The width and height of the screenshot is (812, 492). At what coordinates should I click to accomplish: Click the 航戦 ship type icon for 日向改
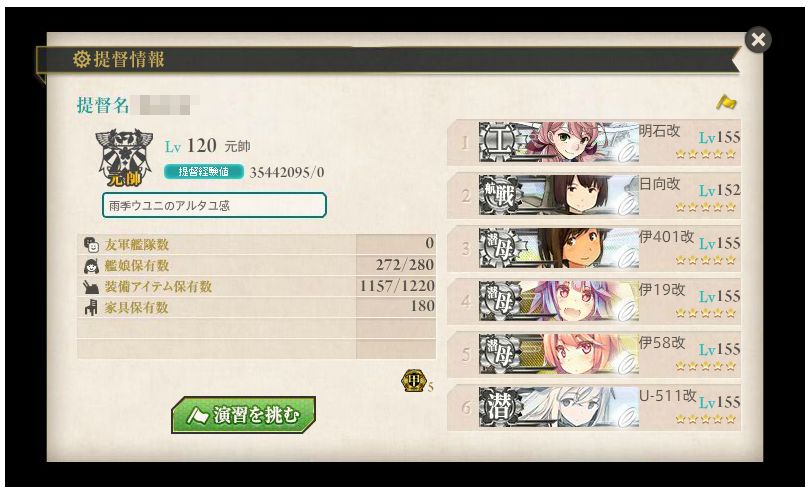pos(497,195)
